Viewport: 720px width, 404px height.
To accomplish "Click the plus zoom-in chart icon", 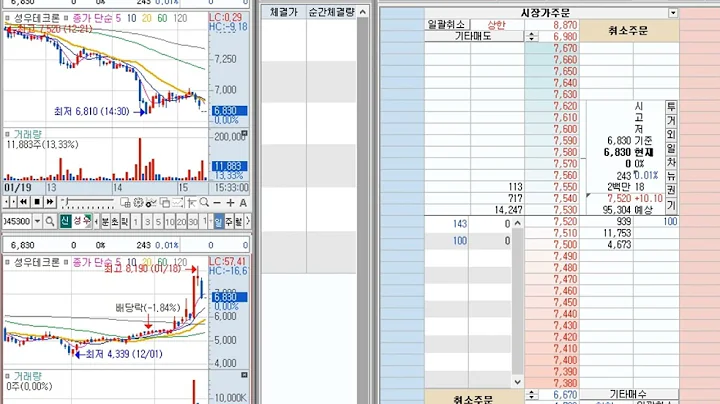I will pos(230,202).
